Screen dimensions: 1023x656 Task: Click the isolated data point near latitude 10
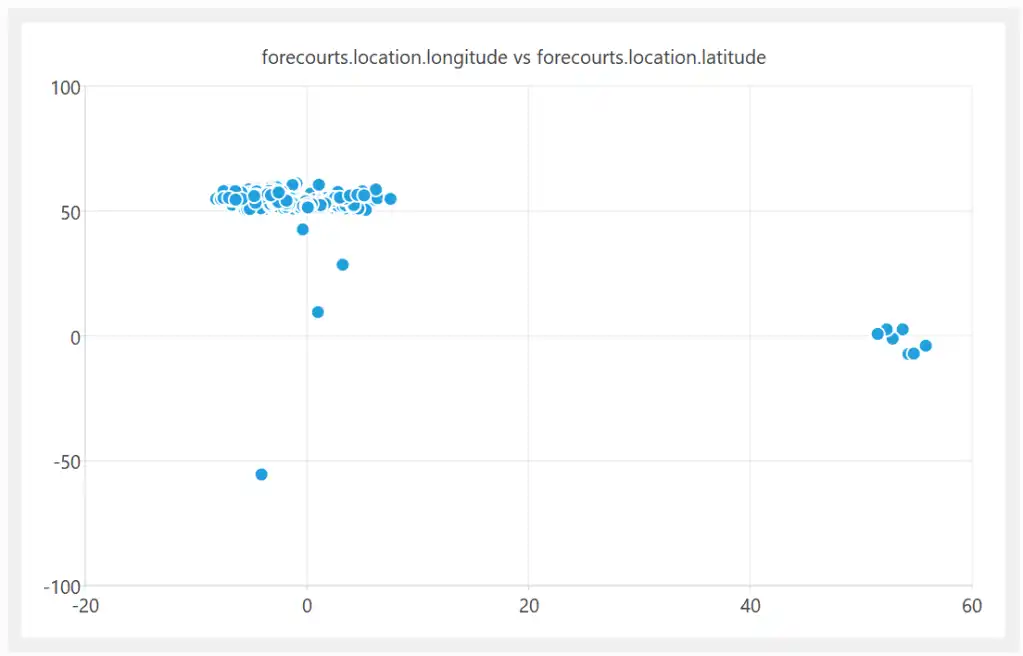[x=318, y=312]
